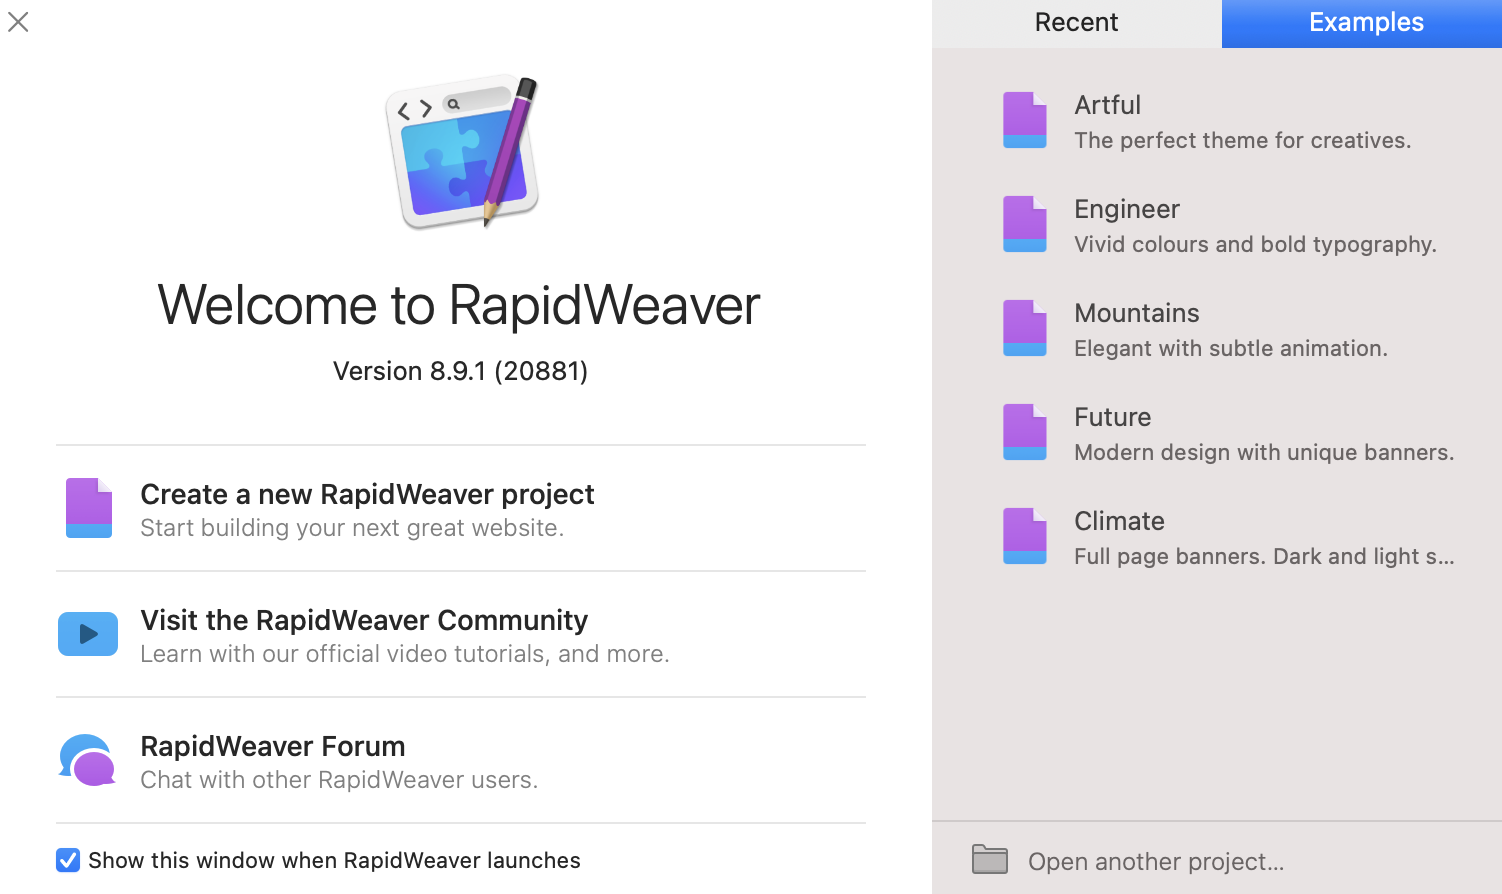This screenshot has height=894, width=1502.
Task: Visit the RapidWeaver Community
Action: 364,620
